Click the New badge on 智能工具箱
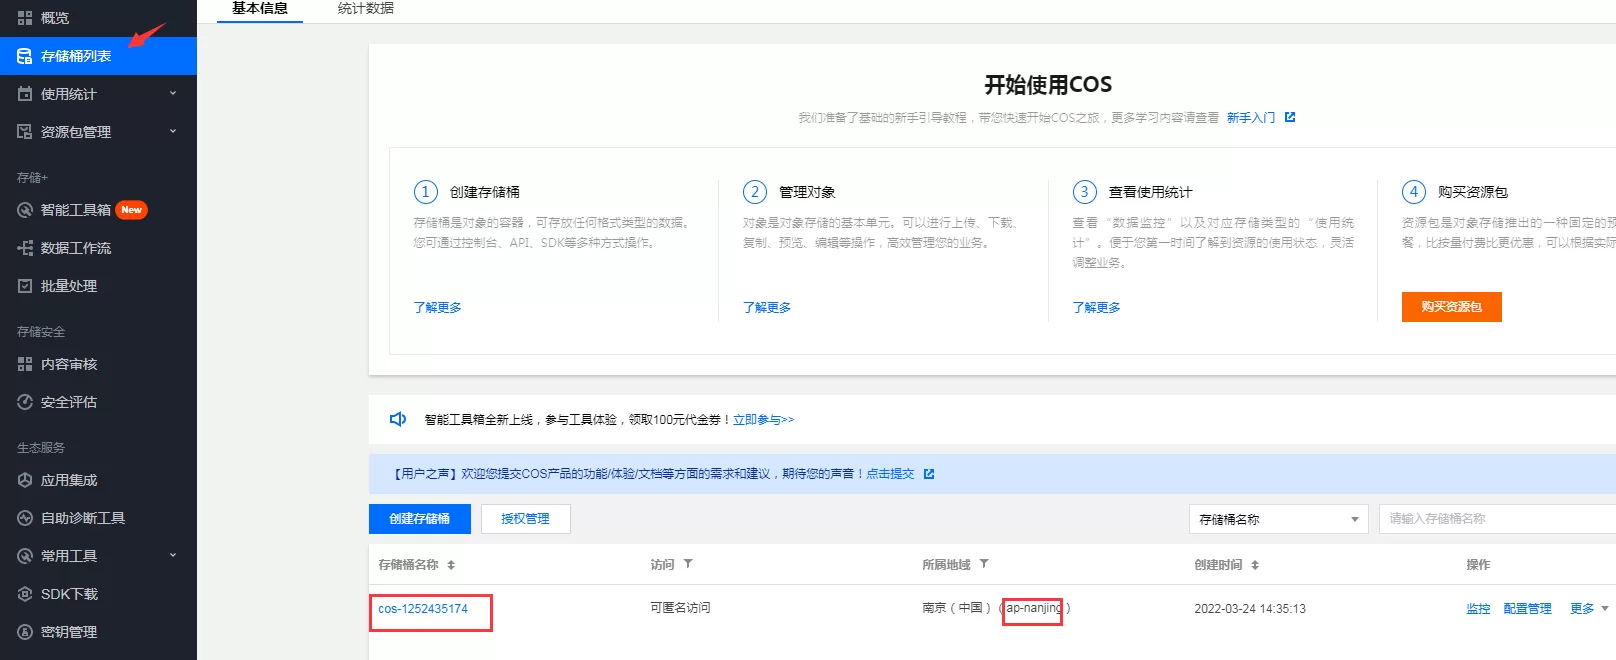The height and width of the screenshot is (660, 1616). click(x=131, y=210)
